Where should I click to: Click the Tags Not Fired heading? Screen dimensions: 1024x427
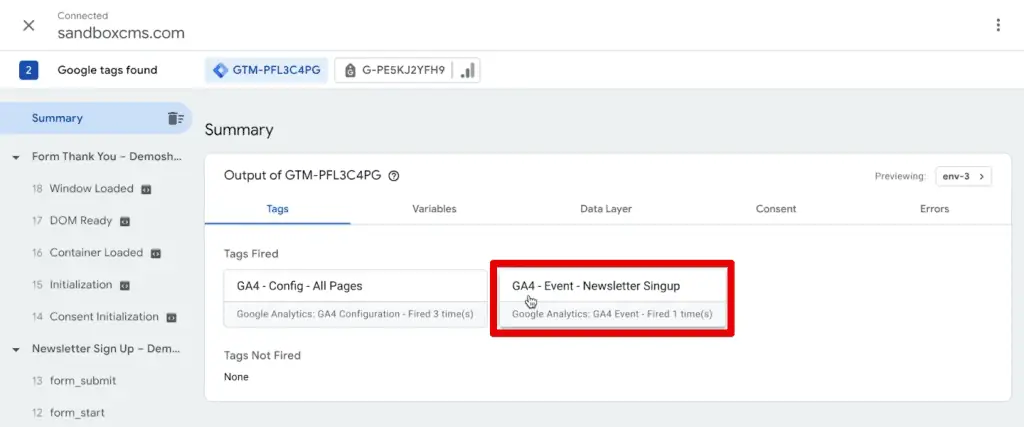(262, 355)
